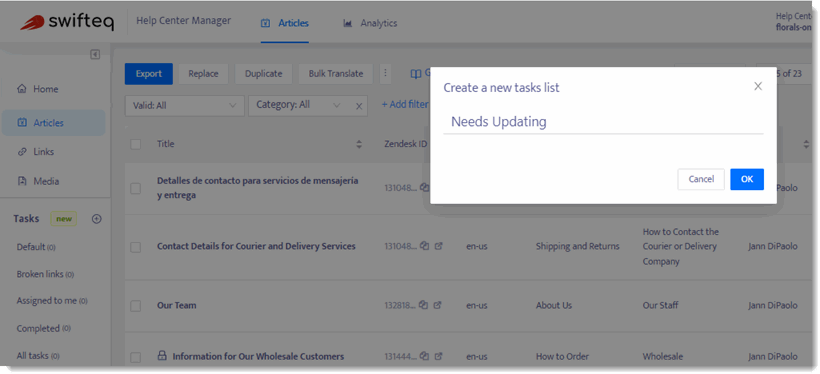Click the Shipping and Returns category cell
820x374 pixels.
click(x=577, y=246)
